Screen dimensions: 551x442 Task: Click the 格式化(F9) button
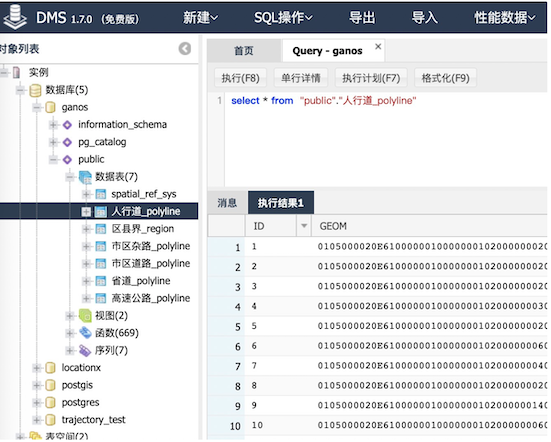tap(445, 78)
